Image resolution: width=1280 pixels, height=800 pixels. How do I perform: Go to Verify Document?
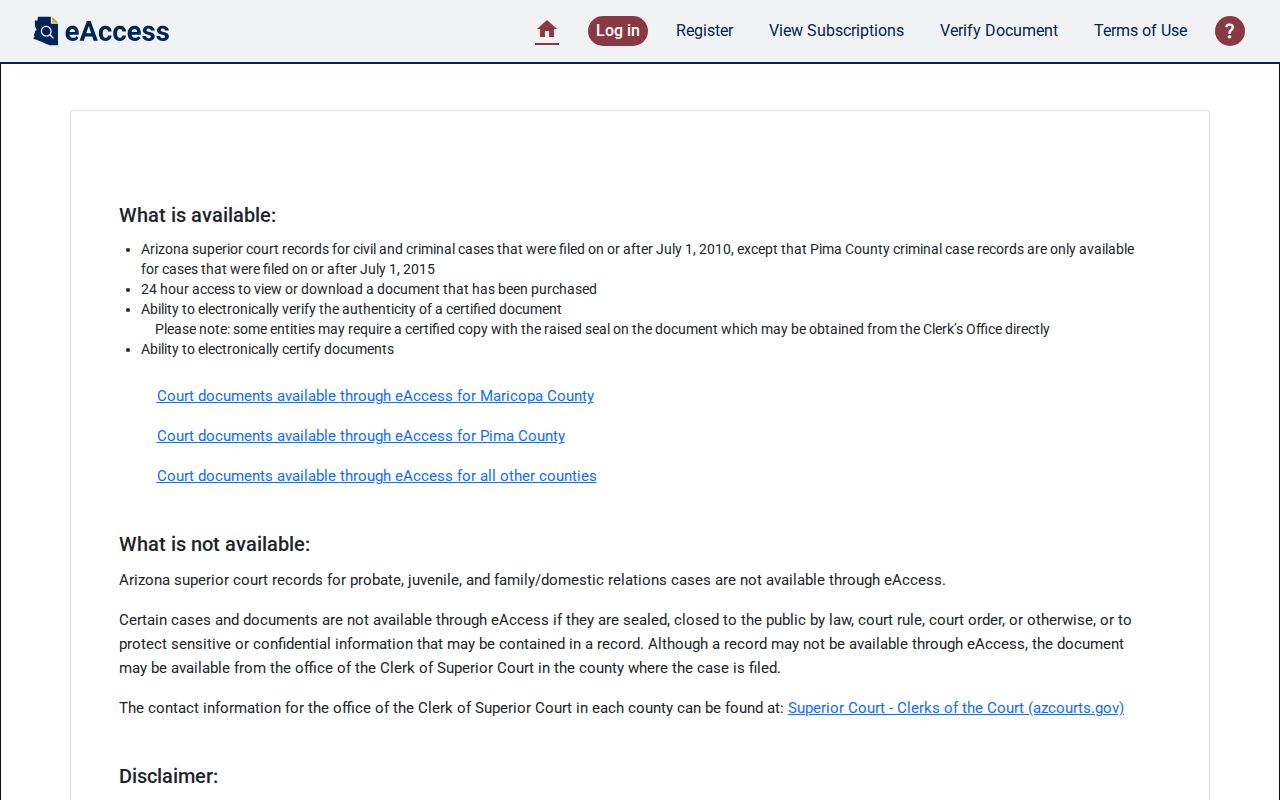[x=999, y=31]
